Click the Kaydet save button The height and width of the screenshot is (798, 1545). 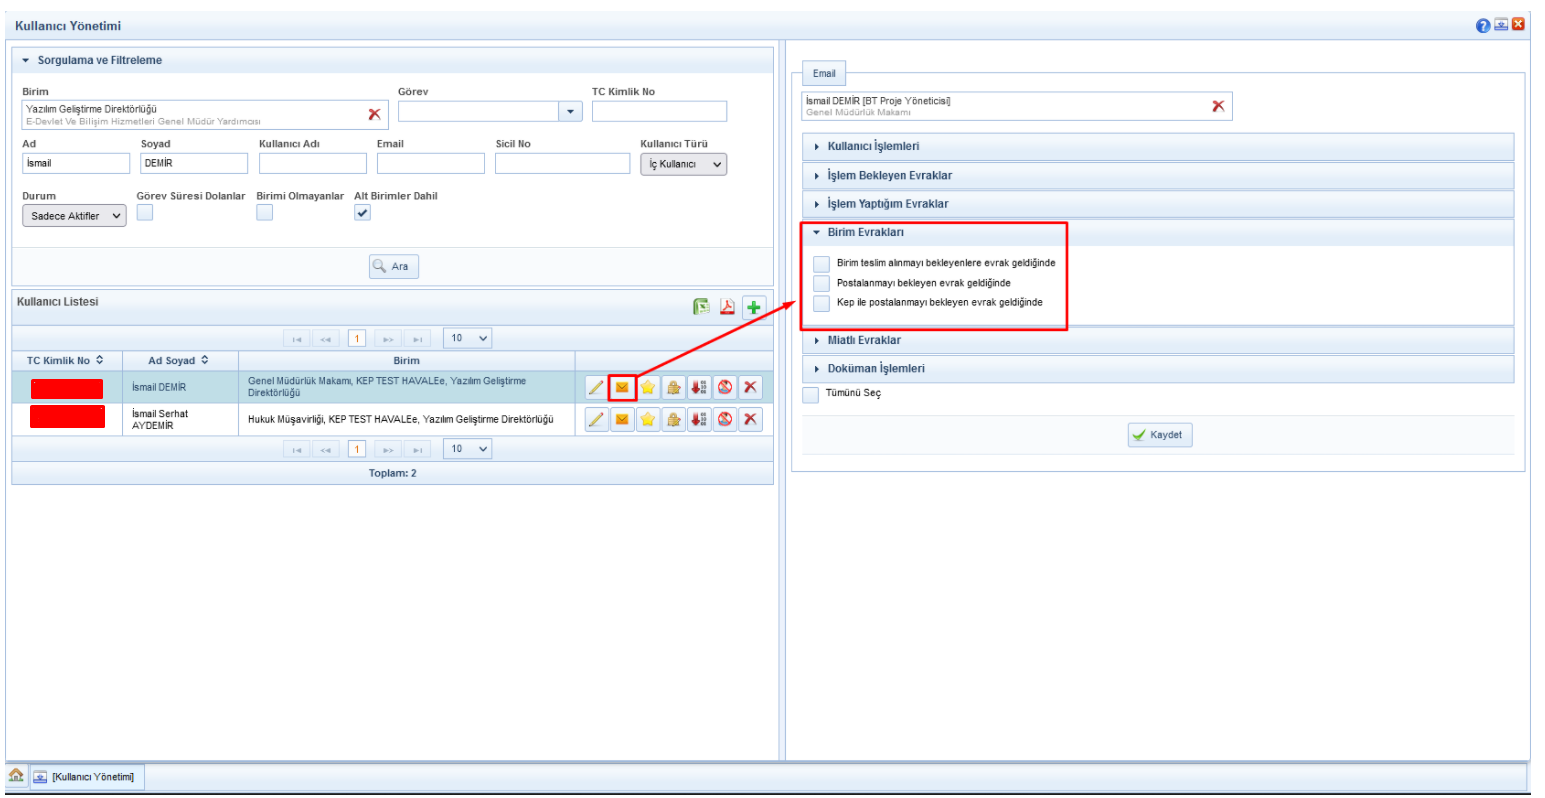pyautogui.click(x=1159, y=435)
